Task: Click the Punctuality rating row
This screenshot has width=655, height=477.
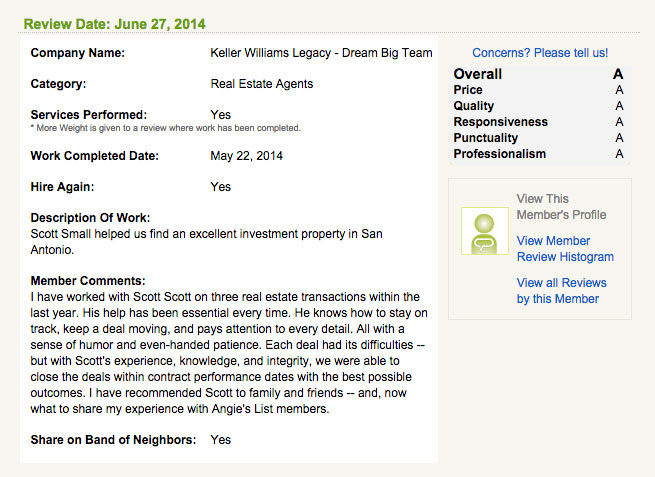Action: pyautogui.click(x=538, y=137)
